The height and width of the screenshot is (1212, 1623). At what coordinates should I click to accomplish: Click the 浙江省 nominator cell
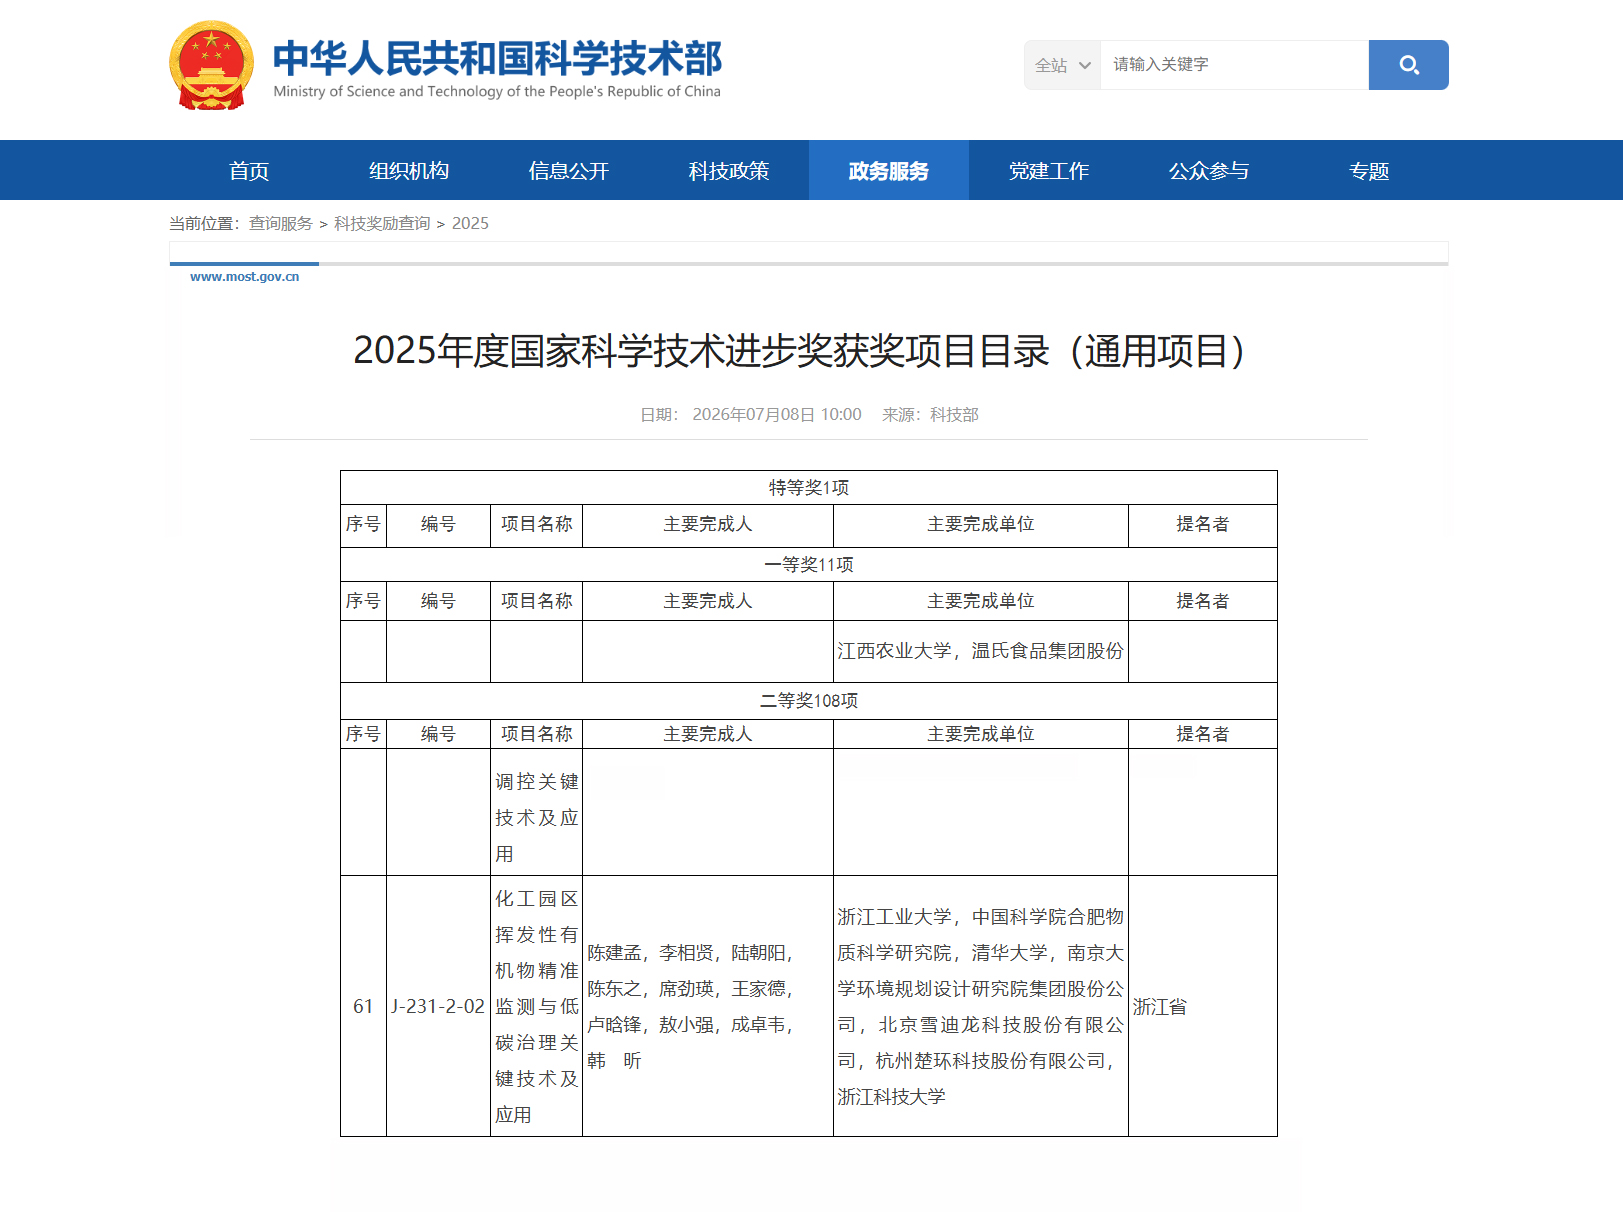pyautogui.click(x=1203, y=1006)
